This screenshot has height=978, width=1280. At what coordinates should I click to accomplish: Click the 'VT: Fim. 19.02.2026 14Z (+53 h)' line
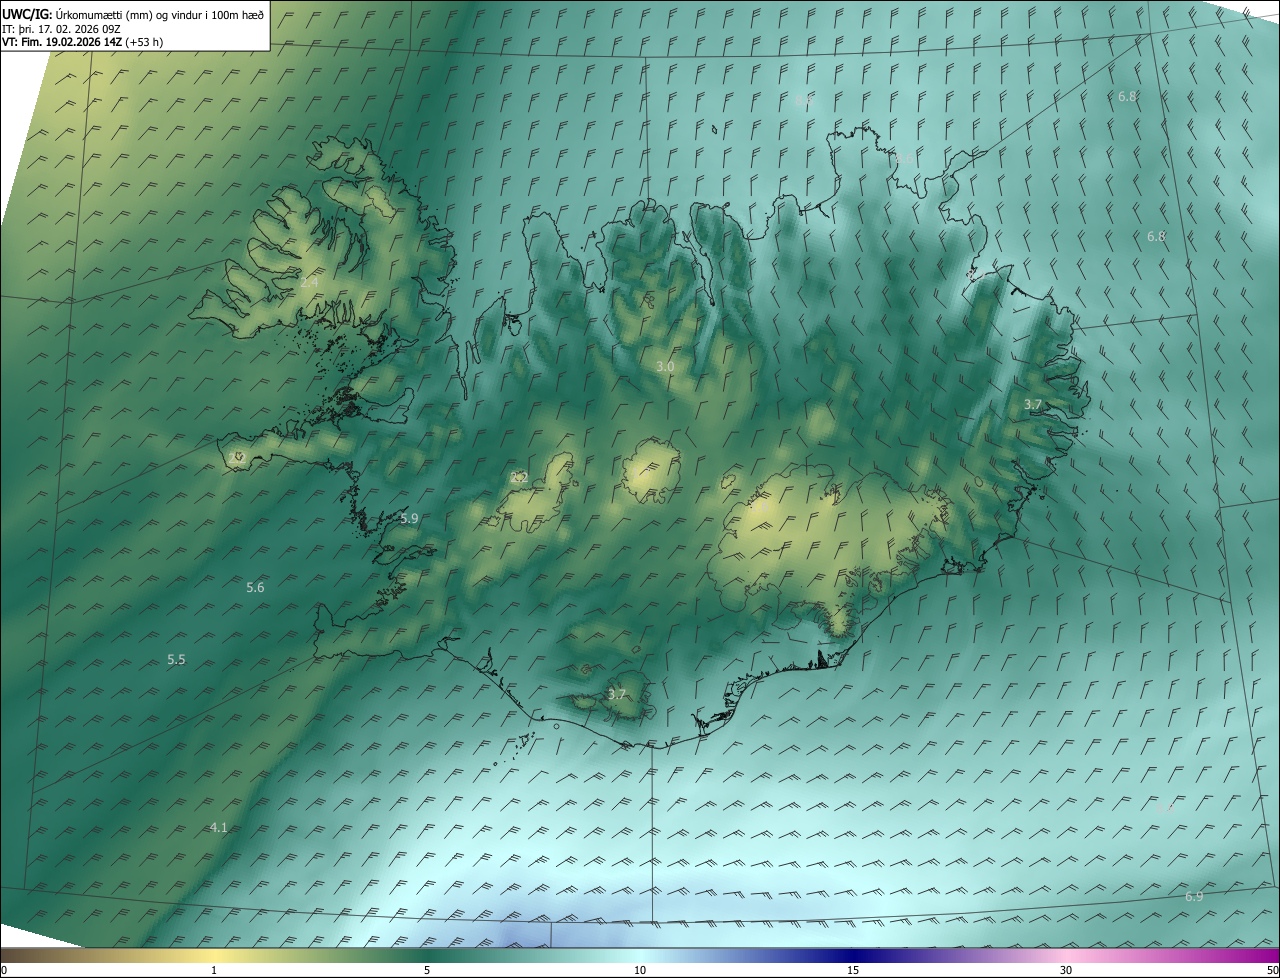point(82,42)
